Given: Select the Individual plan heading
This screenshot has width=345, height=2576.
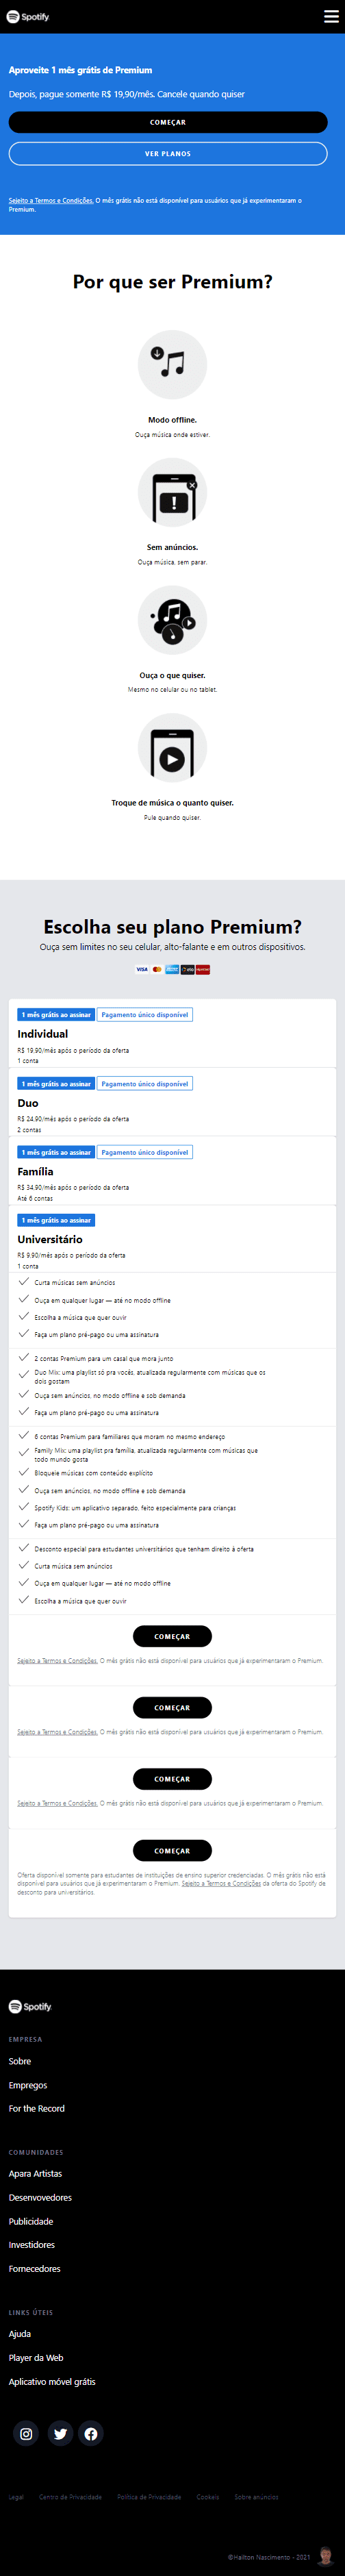Looking at the screenshot, I should [x=43, y=1034].
